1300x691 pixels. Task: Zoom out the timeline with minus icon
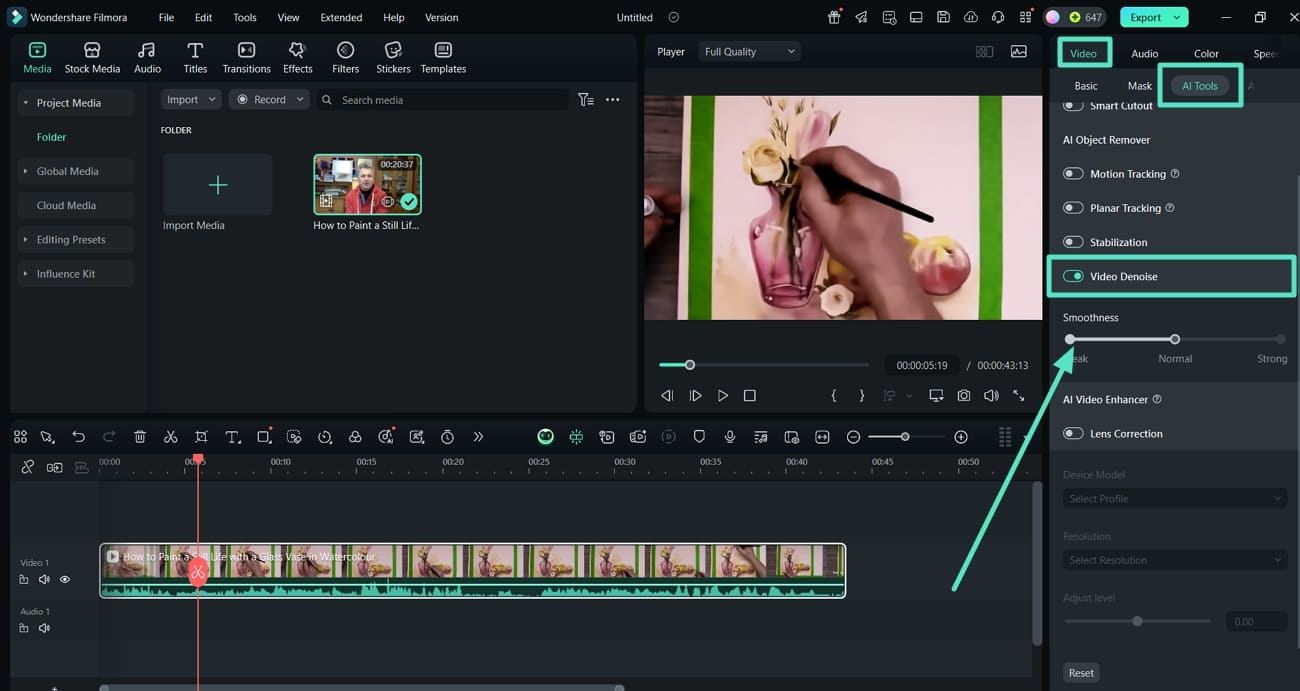[853, 437]
